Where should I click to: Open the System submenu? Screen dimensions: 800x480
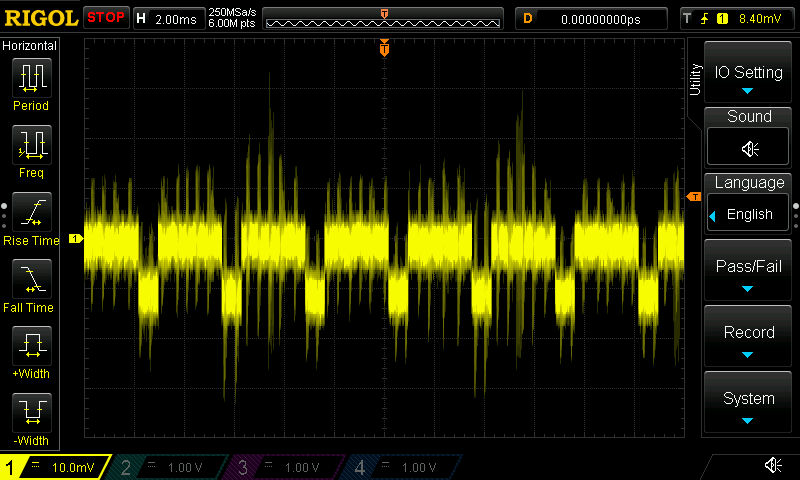point(749,403)
